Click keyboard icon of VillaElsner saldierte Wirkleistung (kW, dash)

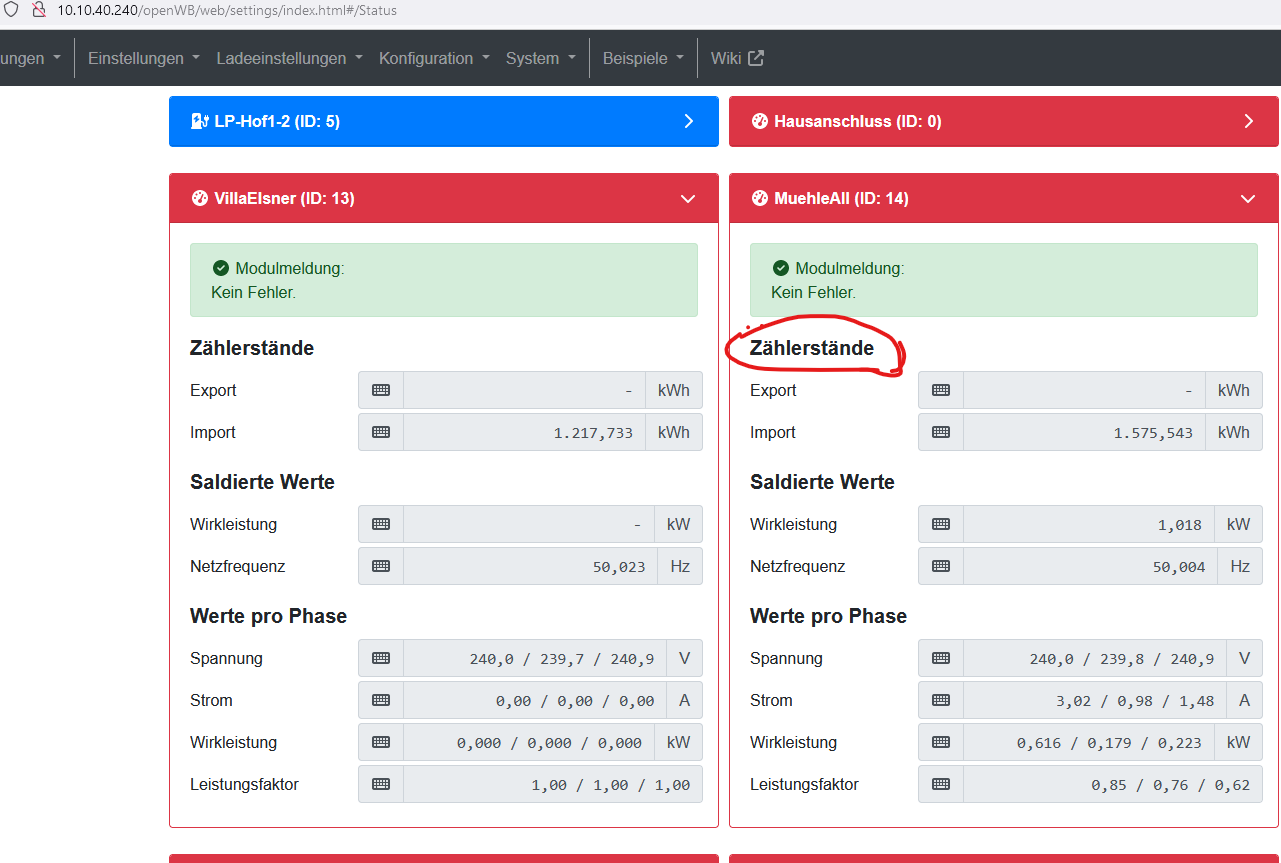click(381, 524)
